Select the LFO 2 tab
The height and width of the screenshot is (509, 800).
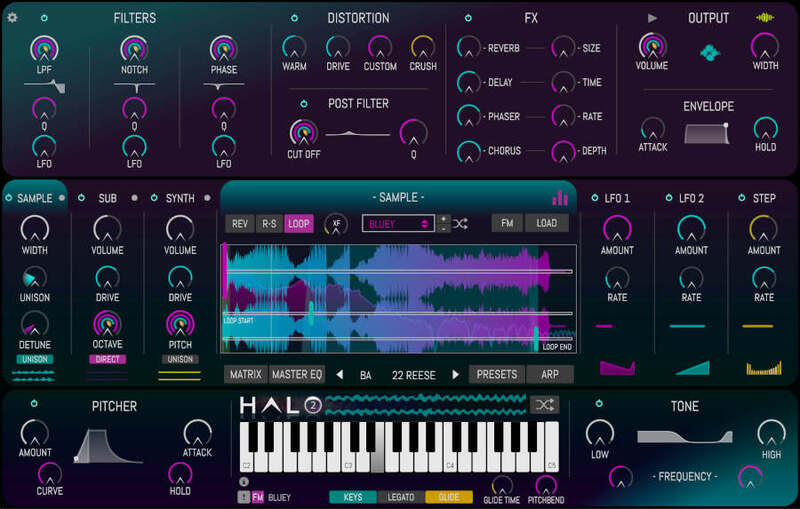point(691,198)
